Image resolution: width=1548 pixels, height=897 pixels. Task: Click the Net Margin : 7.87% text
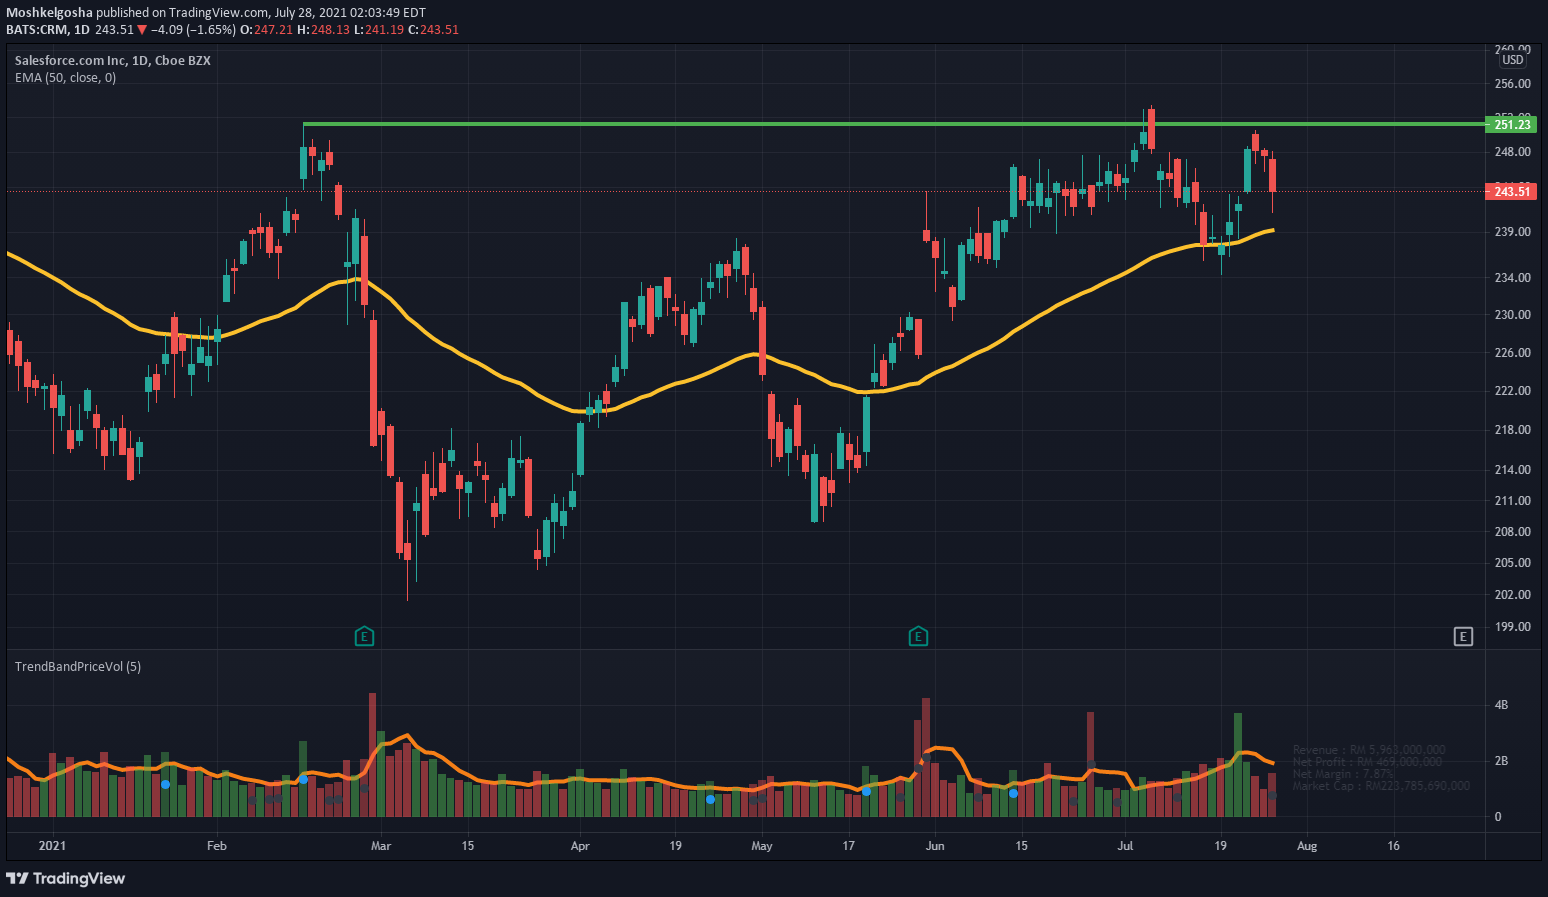(x=1343, y=774)
